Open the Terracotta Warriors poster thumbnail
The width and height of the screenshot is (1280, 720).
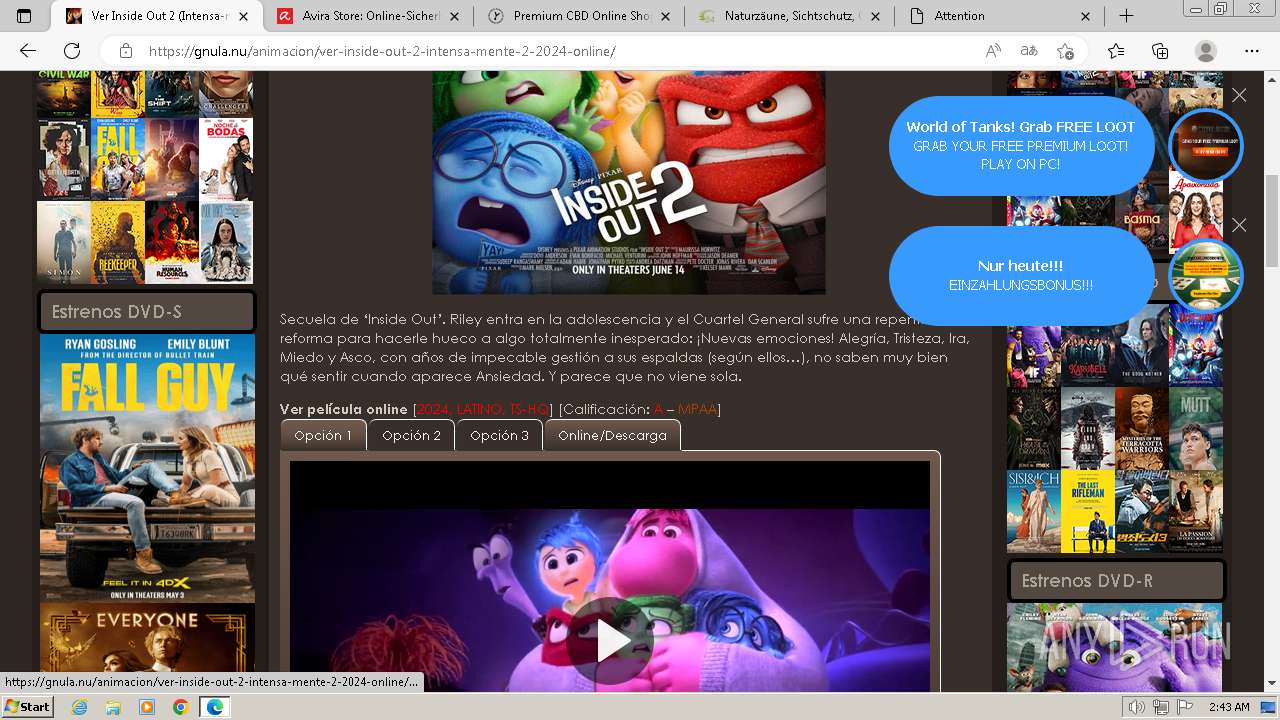click(x=1141, y=428)
